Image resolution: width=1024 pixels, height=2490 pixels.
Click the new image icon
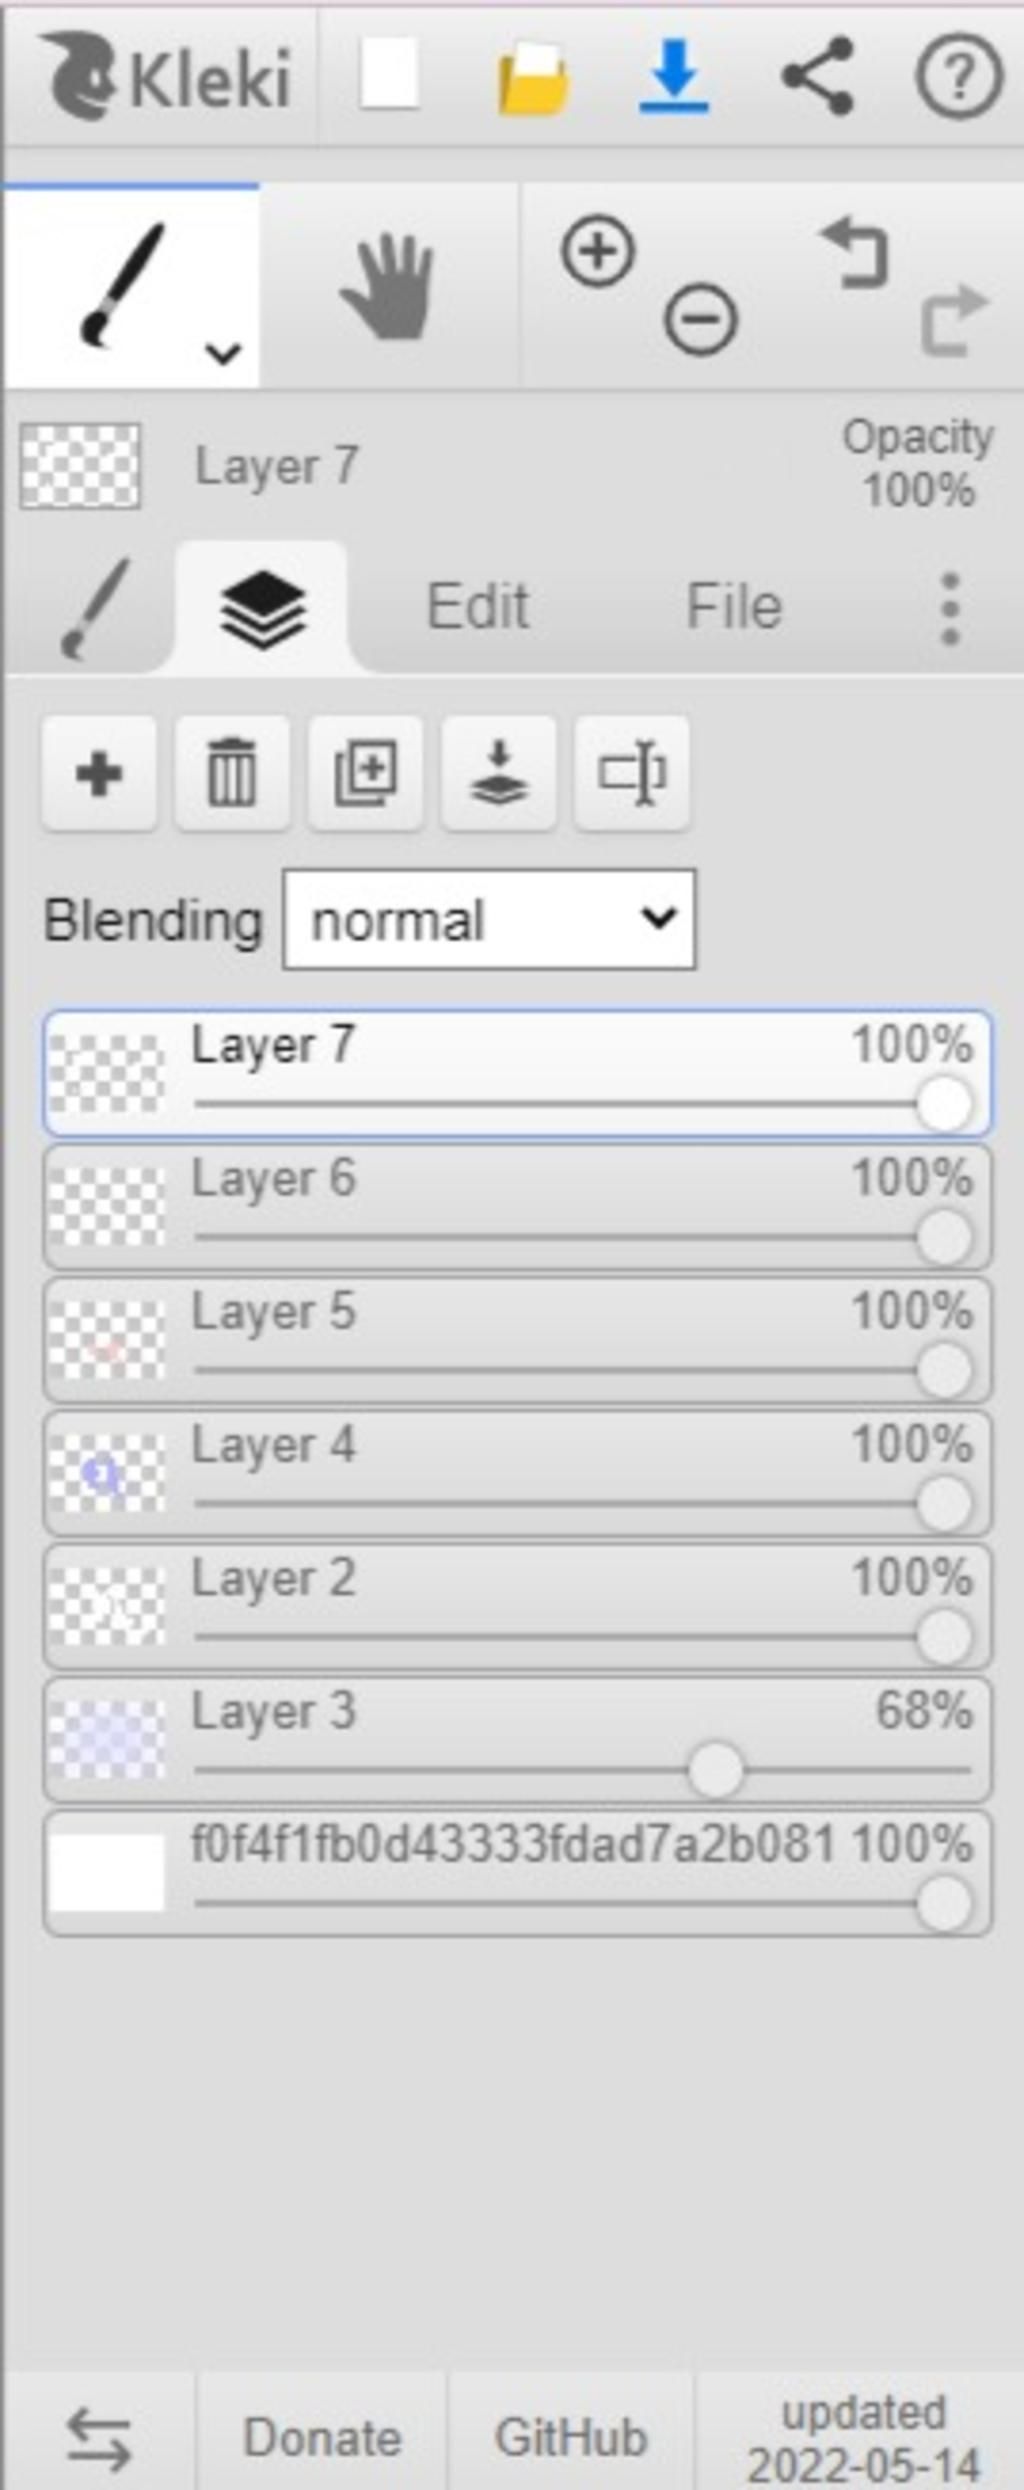(x=389, y=74)
